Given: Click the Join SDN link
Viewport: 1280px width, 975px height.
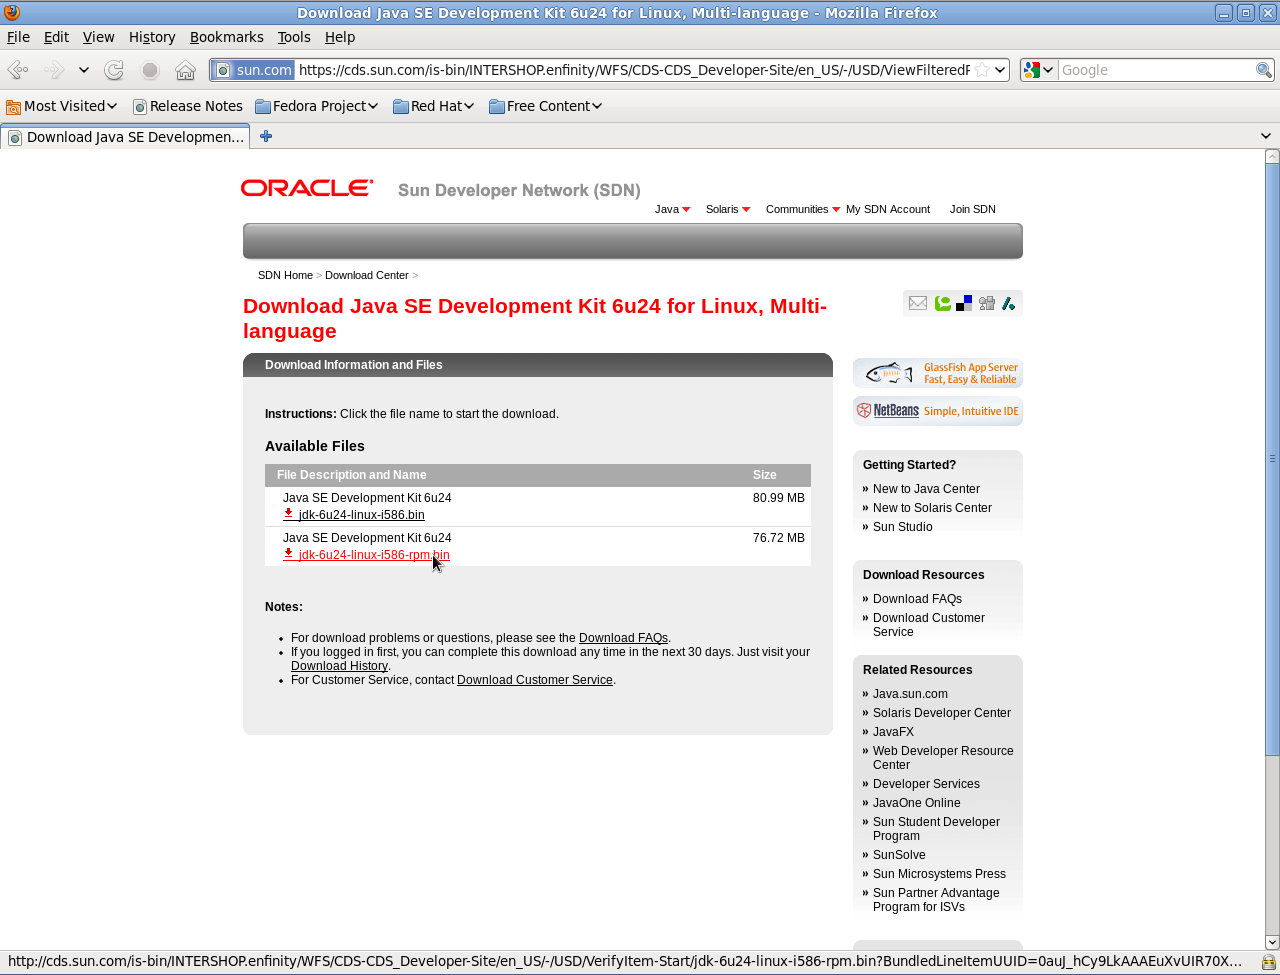Looking at the screenshot, I should point(973,209).
